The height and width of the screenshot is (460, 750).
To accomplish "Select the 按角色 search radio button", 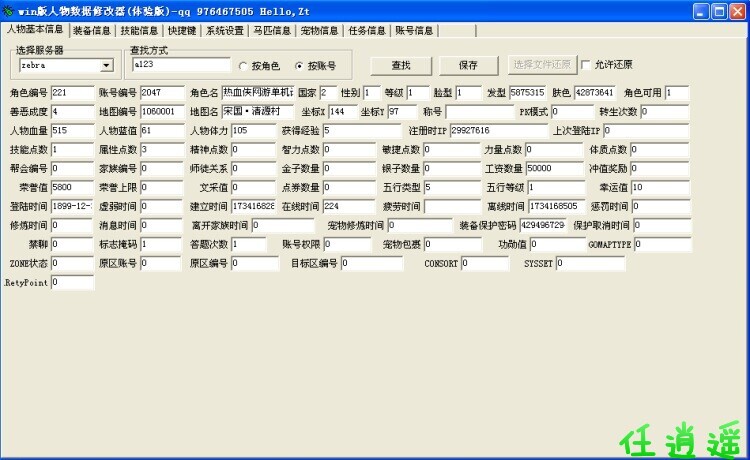I will click(x=243, y=66).
